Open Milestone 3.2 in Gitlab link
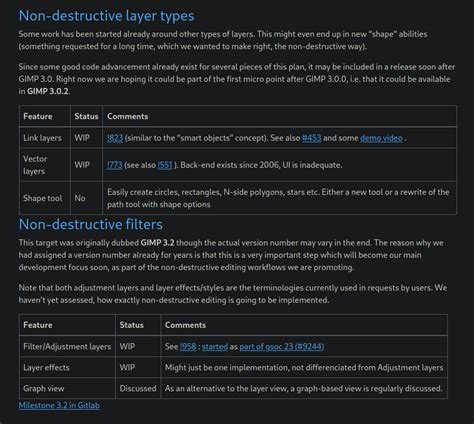Viewport: 474px width, 424px height. (59, 405)
